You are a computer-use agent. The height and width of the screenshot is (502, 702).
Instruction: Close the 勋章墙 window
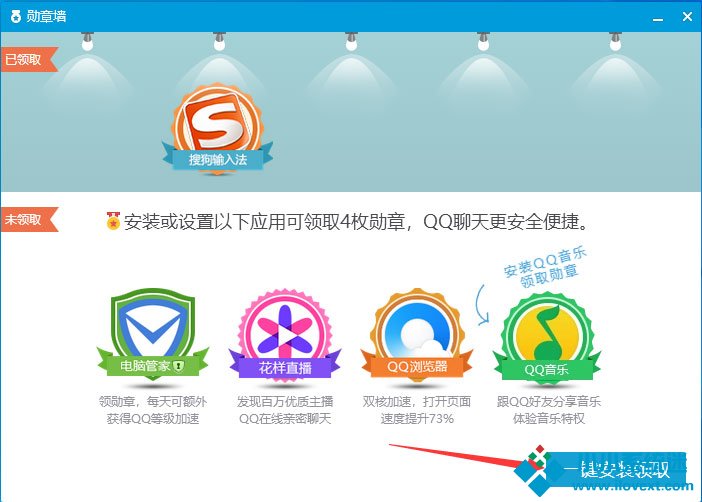687,17
